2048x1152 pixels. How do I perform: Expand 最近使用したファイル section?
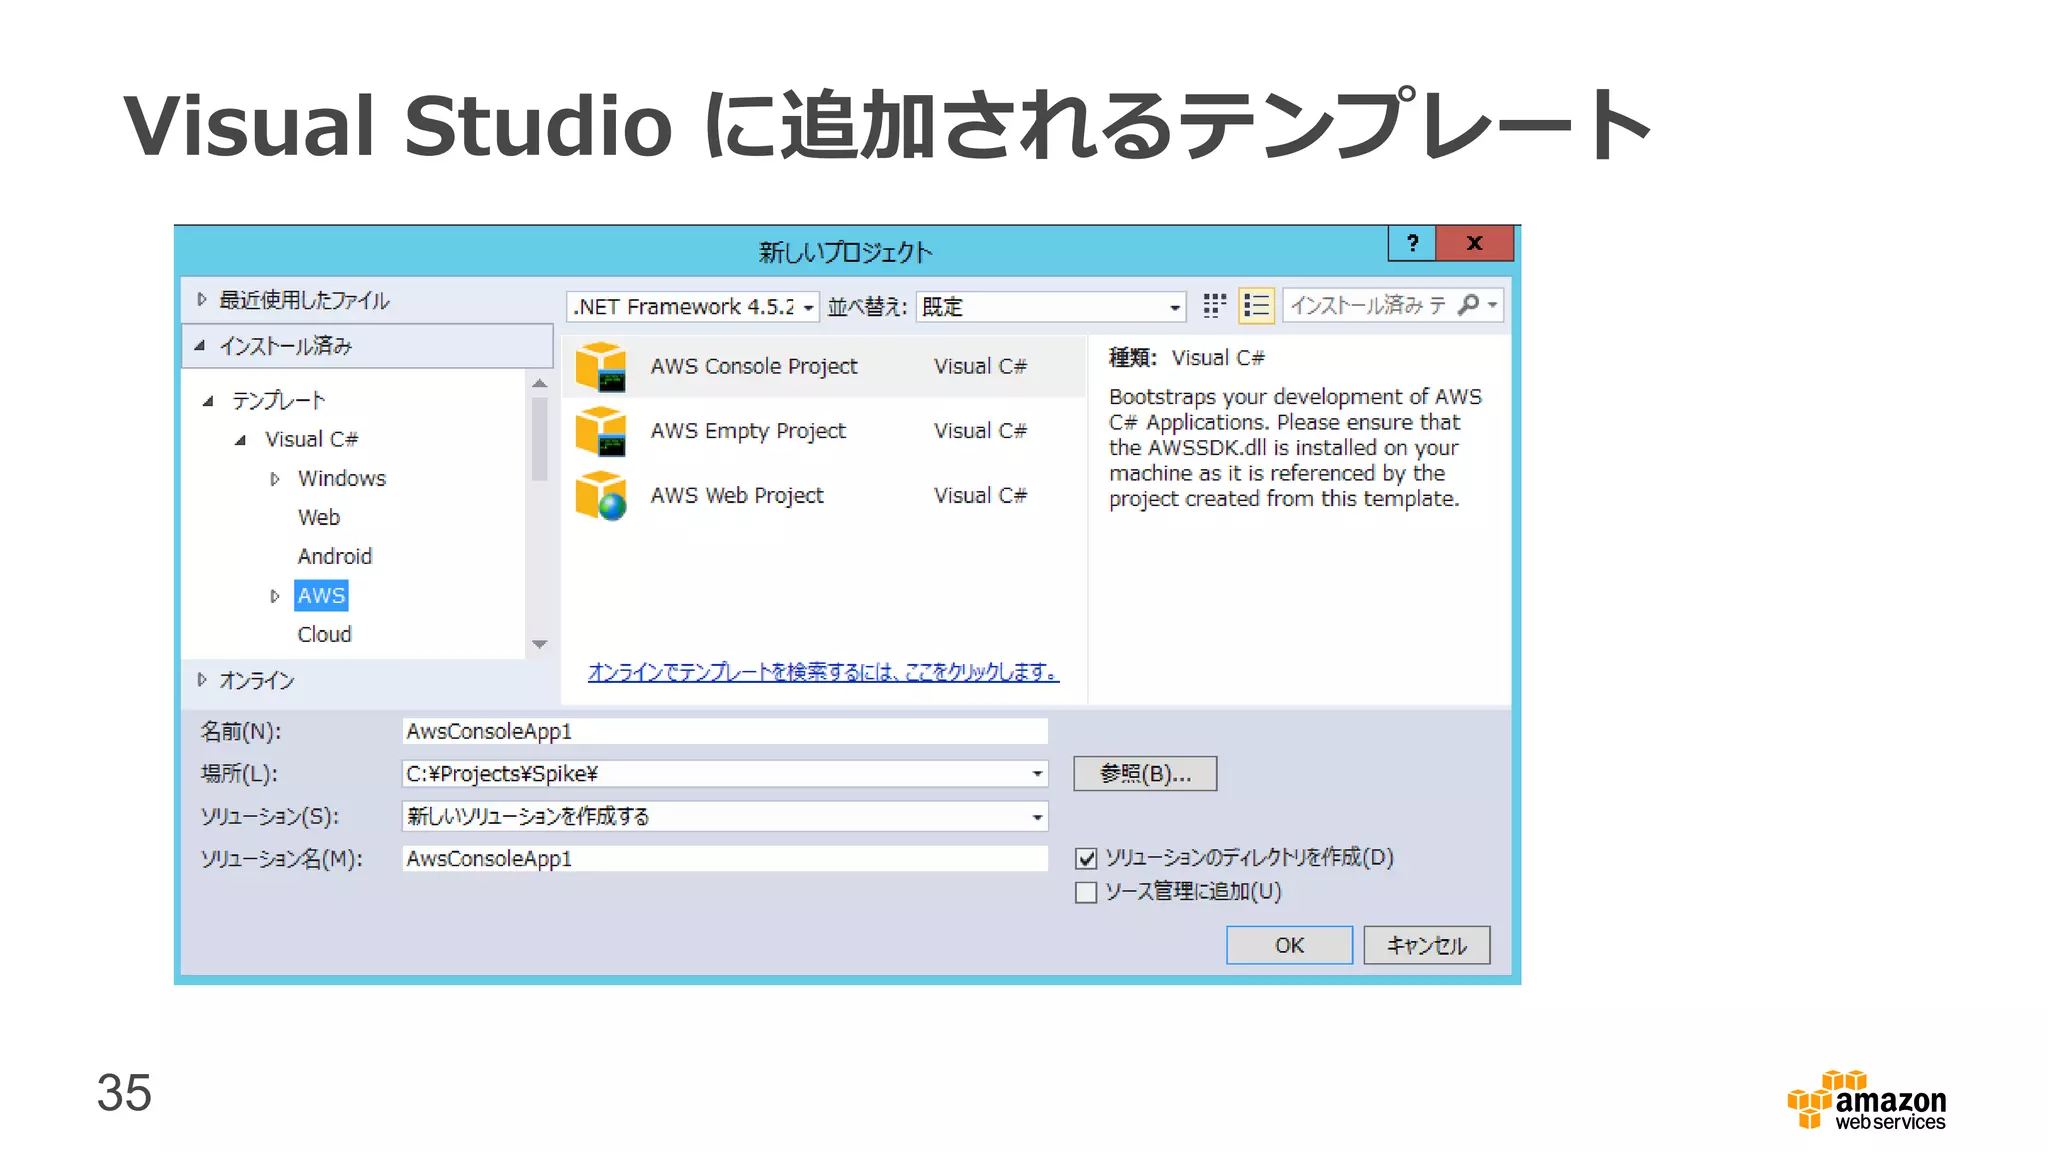[201, 300]
